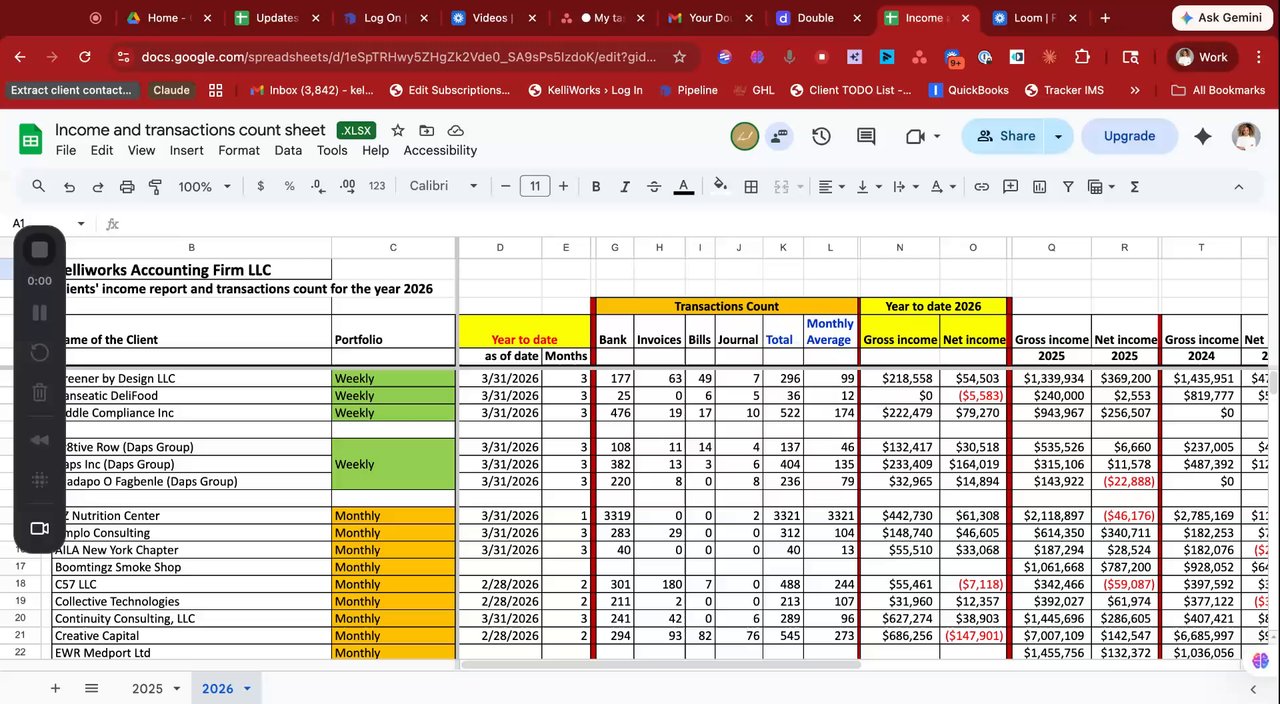
Task: Star the Income and transactions document
Action: point(398,130)
